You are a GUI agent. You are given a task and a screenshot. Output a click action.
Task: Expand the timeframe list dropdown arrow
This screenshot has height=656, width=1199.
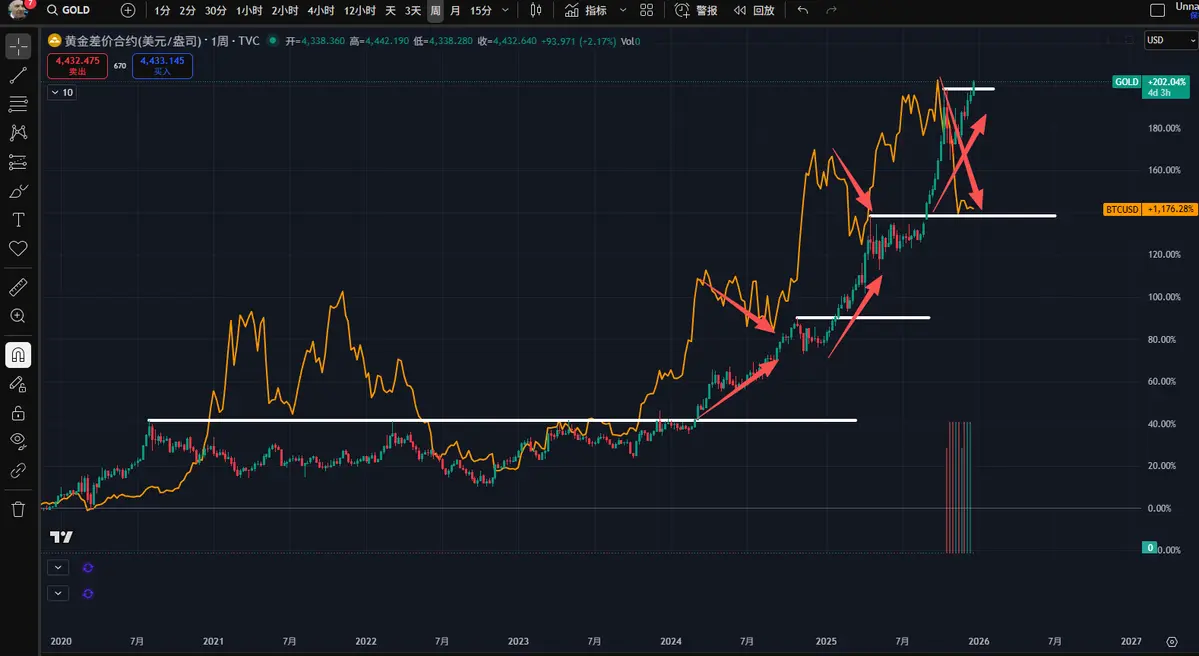point(505,10)
